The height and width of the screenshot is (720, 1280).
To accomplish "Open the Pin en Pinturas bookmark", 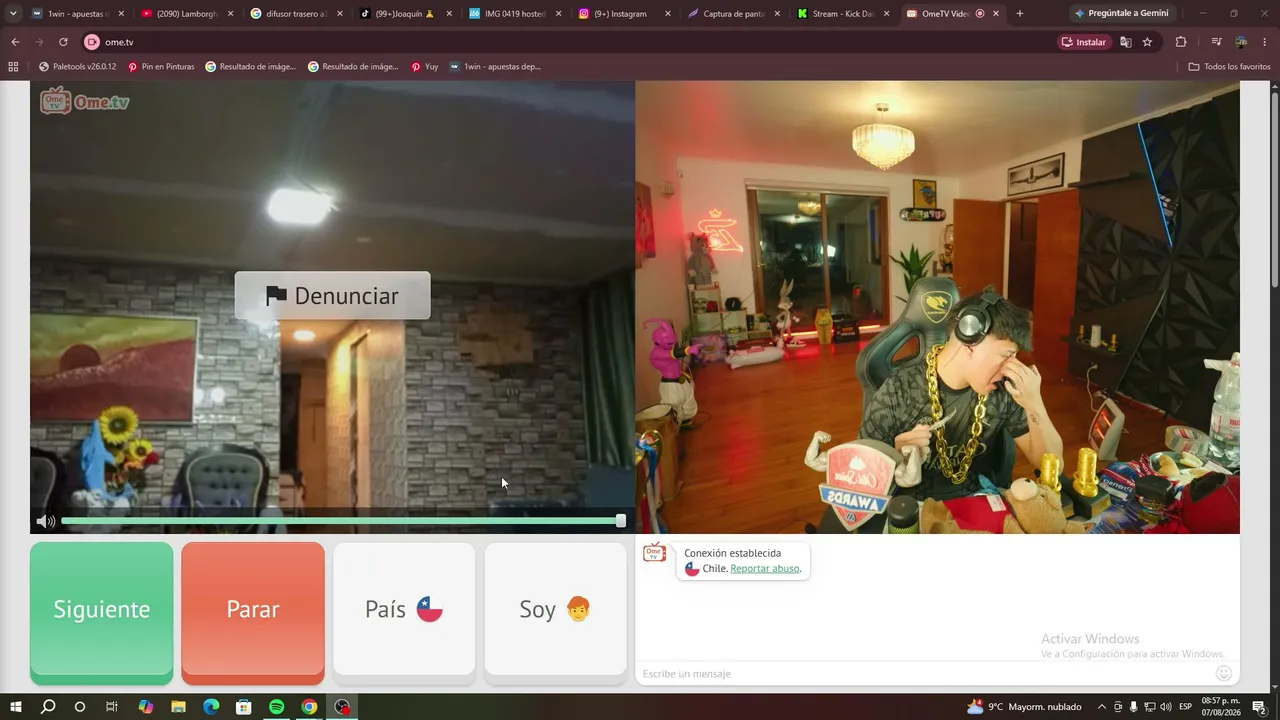I will [x=161, y=67].
